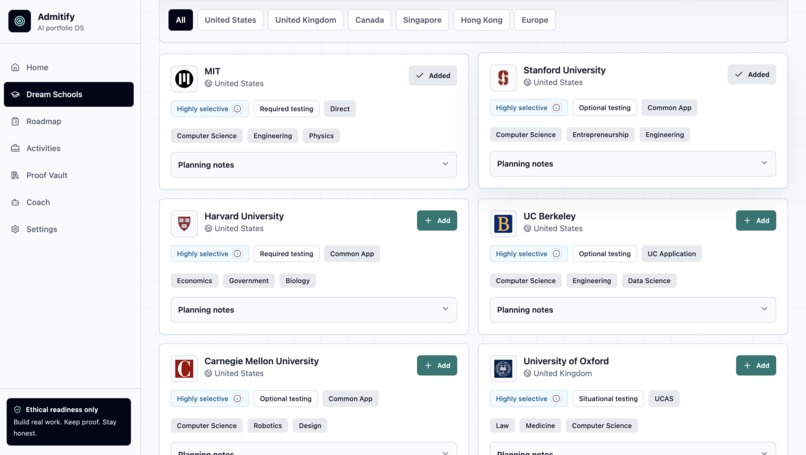The height and width of the screenshot is (455, 806).
Task: Open Harvard's Highly selective info icon
Action: pyautogui.click(x=237, y=254)
